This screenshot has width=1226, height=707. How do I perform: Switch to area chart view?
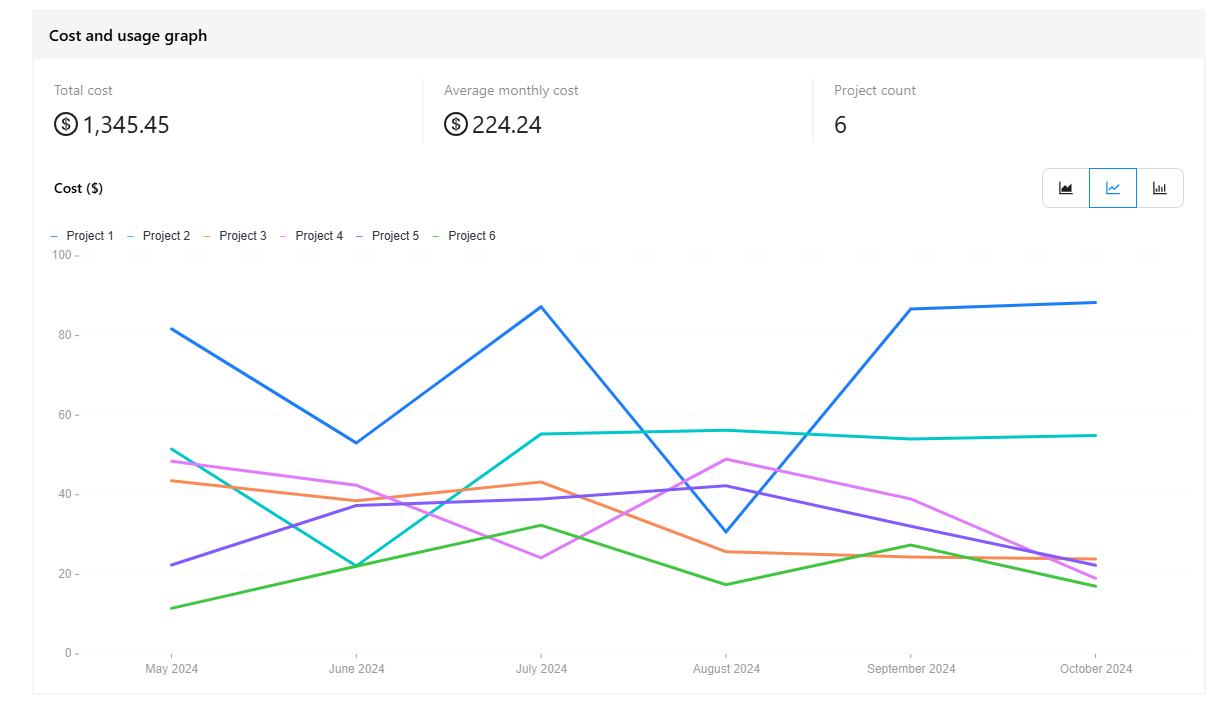[x=1066, y=188]
